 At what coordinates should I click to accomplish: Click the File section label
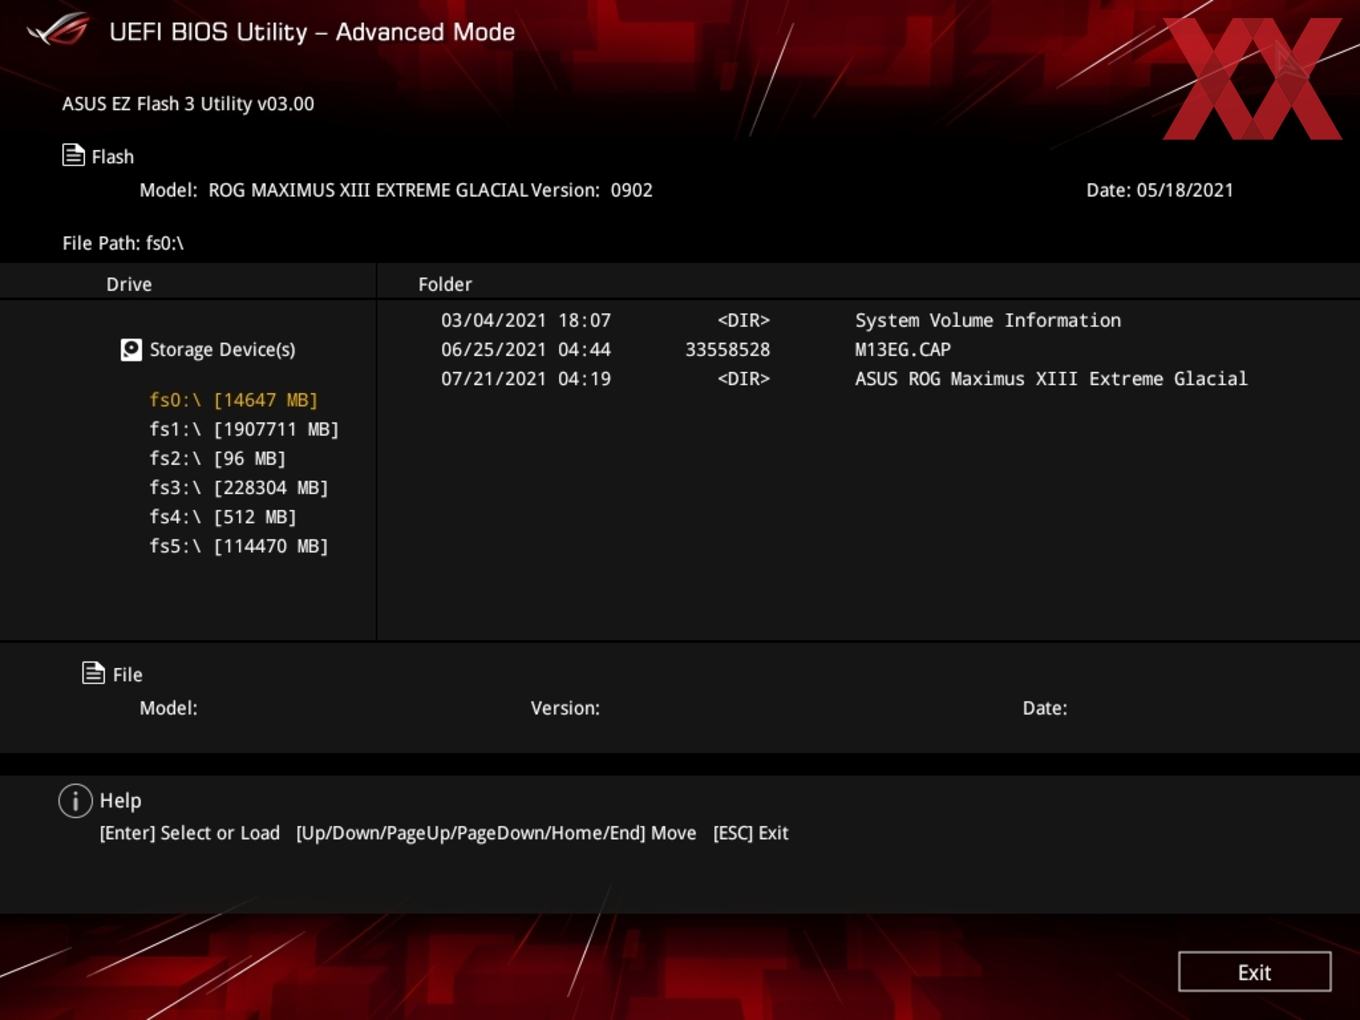[127, 675]
